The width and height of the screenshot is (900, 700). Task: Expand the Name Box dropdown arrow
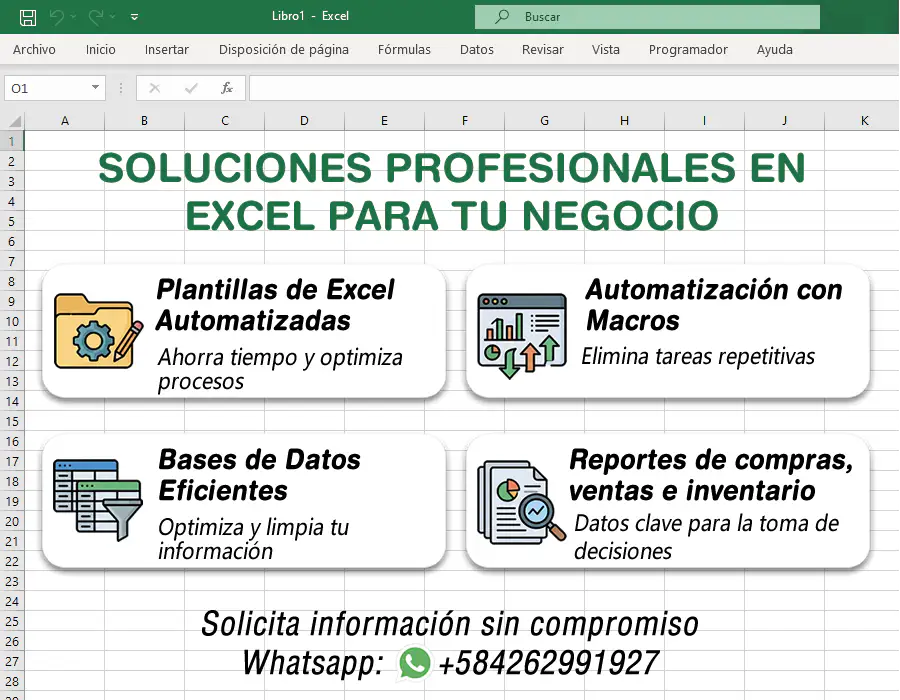pyautogui.click(x=95, y=88)
